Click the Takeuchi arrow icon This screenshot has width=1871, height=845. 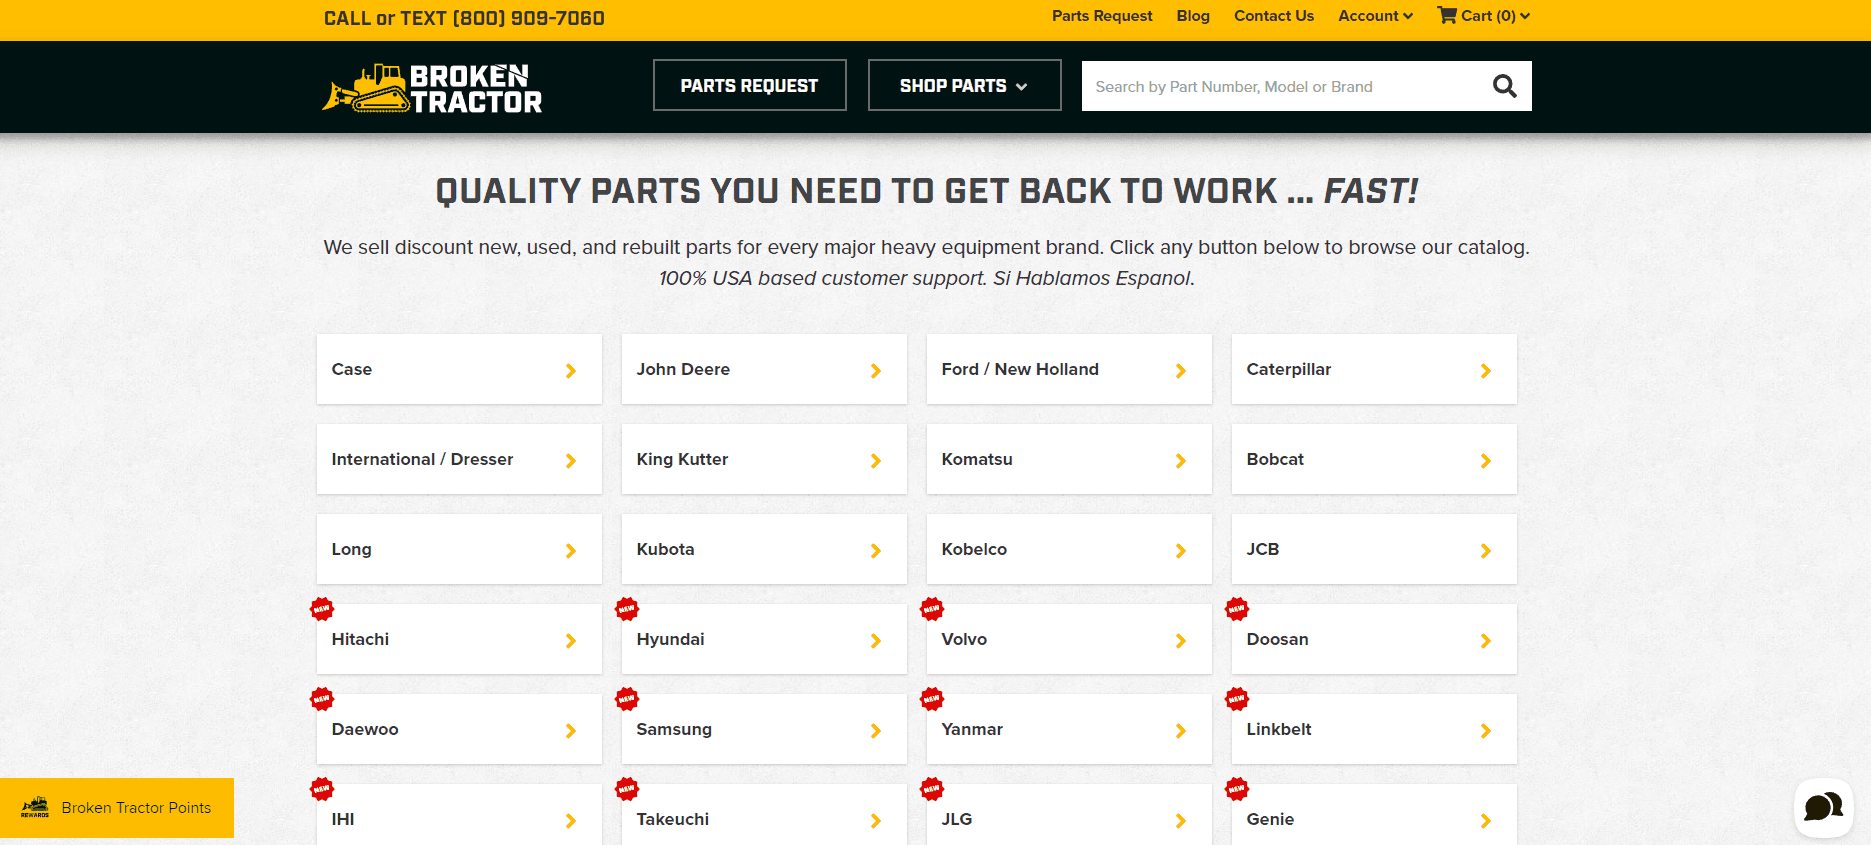click(876, 821)
